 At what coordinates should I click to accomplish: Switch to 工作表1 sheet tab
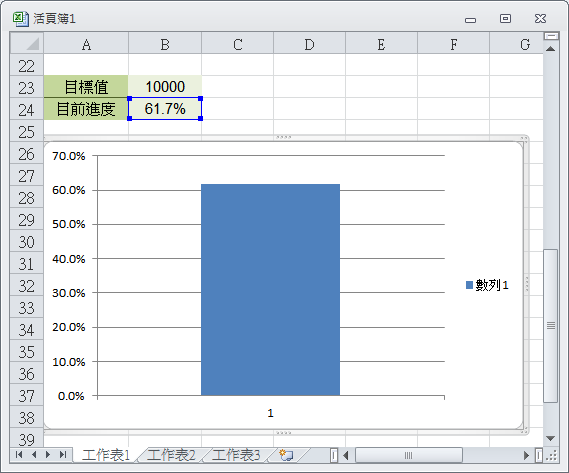(x=106, y=455)
